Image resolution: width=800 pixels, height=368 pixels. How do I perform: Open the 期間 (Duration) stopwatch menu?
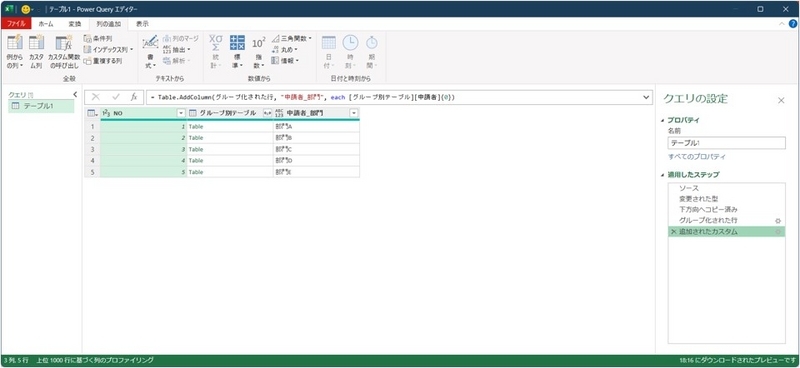(x=371, y=52)
